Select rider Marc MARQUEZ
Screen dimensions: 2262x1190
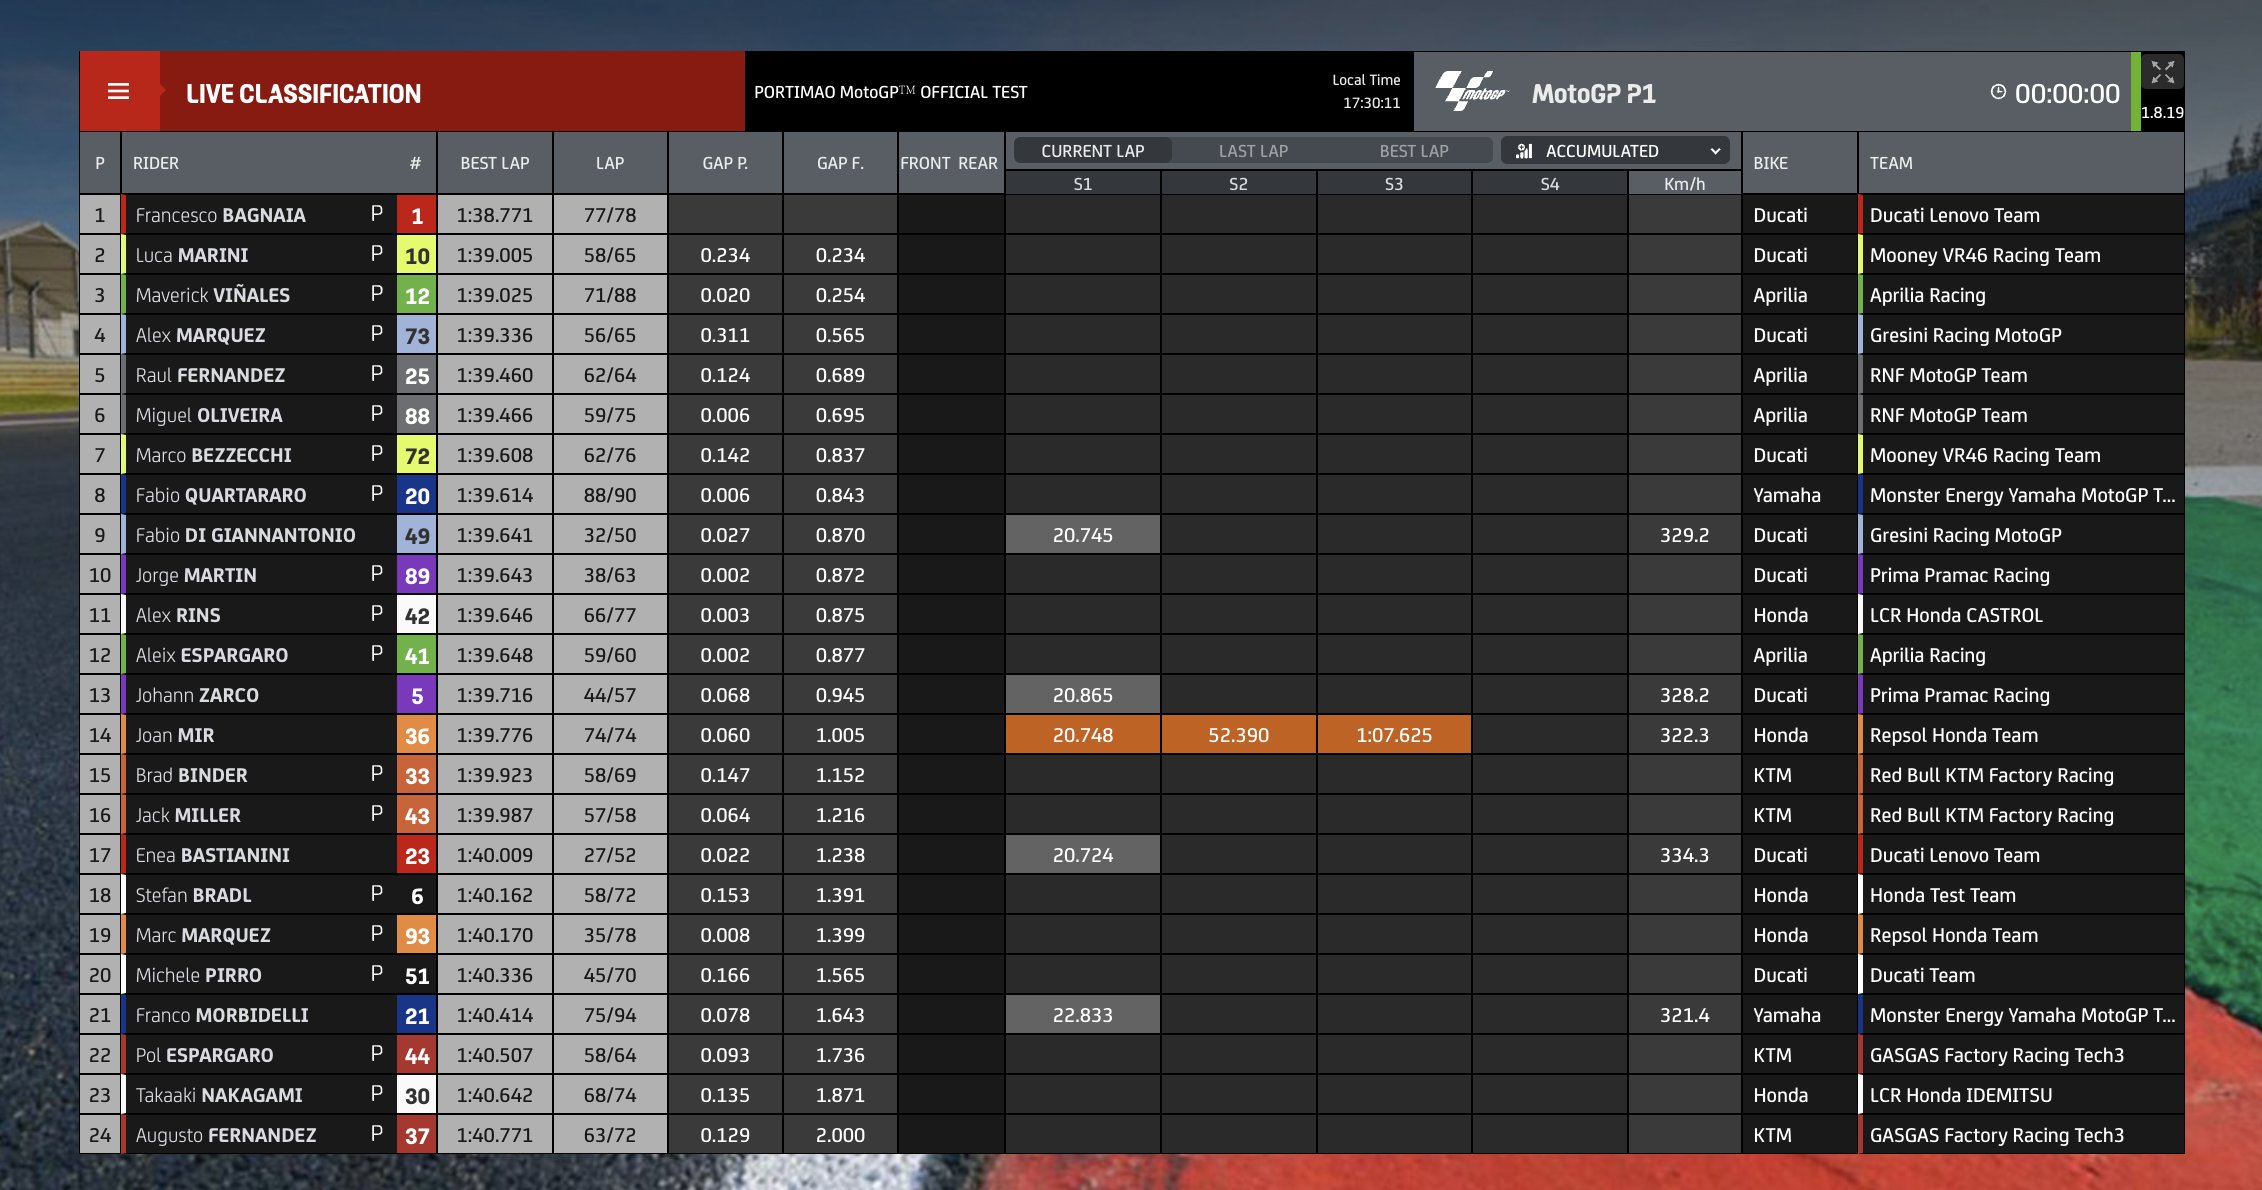pos(203,935)
